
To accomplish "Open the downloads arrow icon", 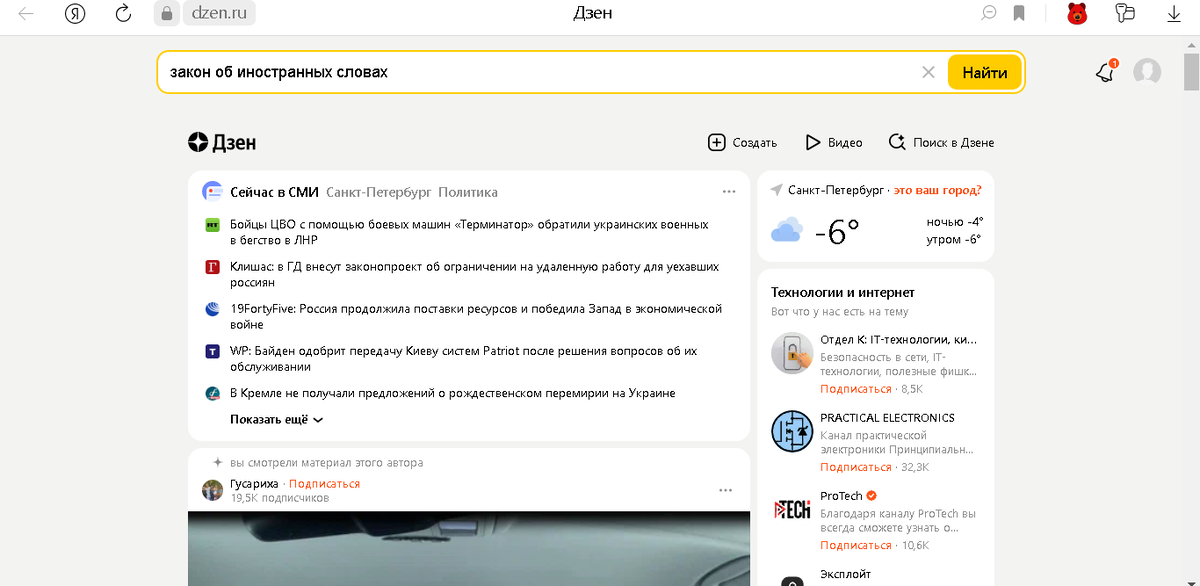I will (1175, 13).
